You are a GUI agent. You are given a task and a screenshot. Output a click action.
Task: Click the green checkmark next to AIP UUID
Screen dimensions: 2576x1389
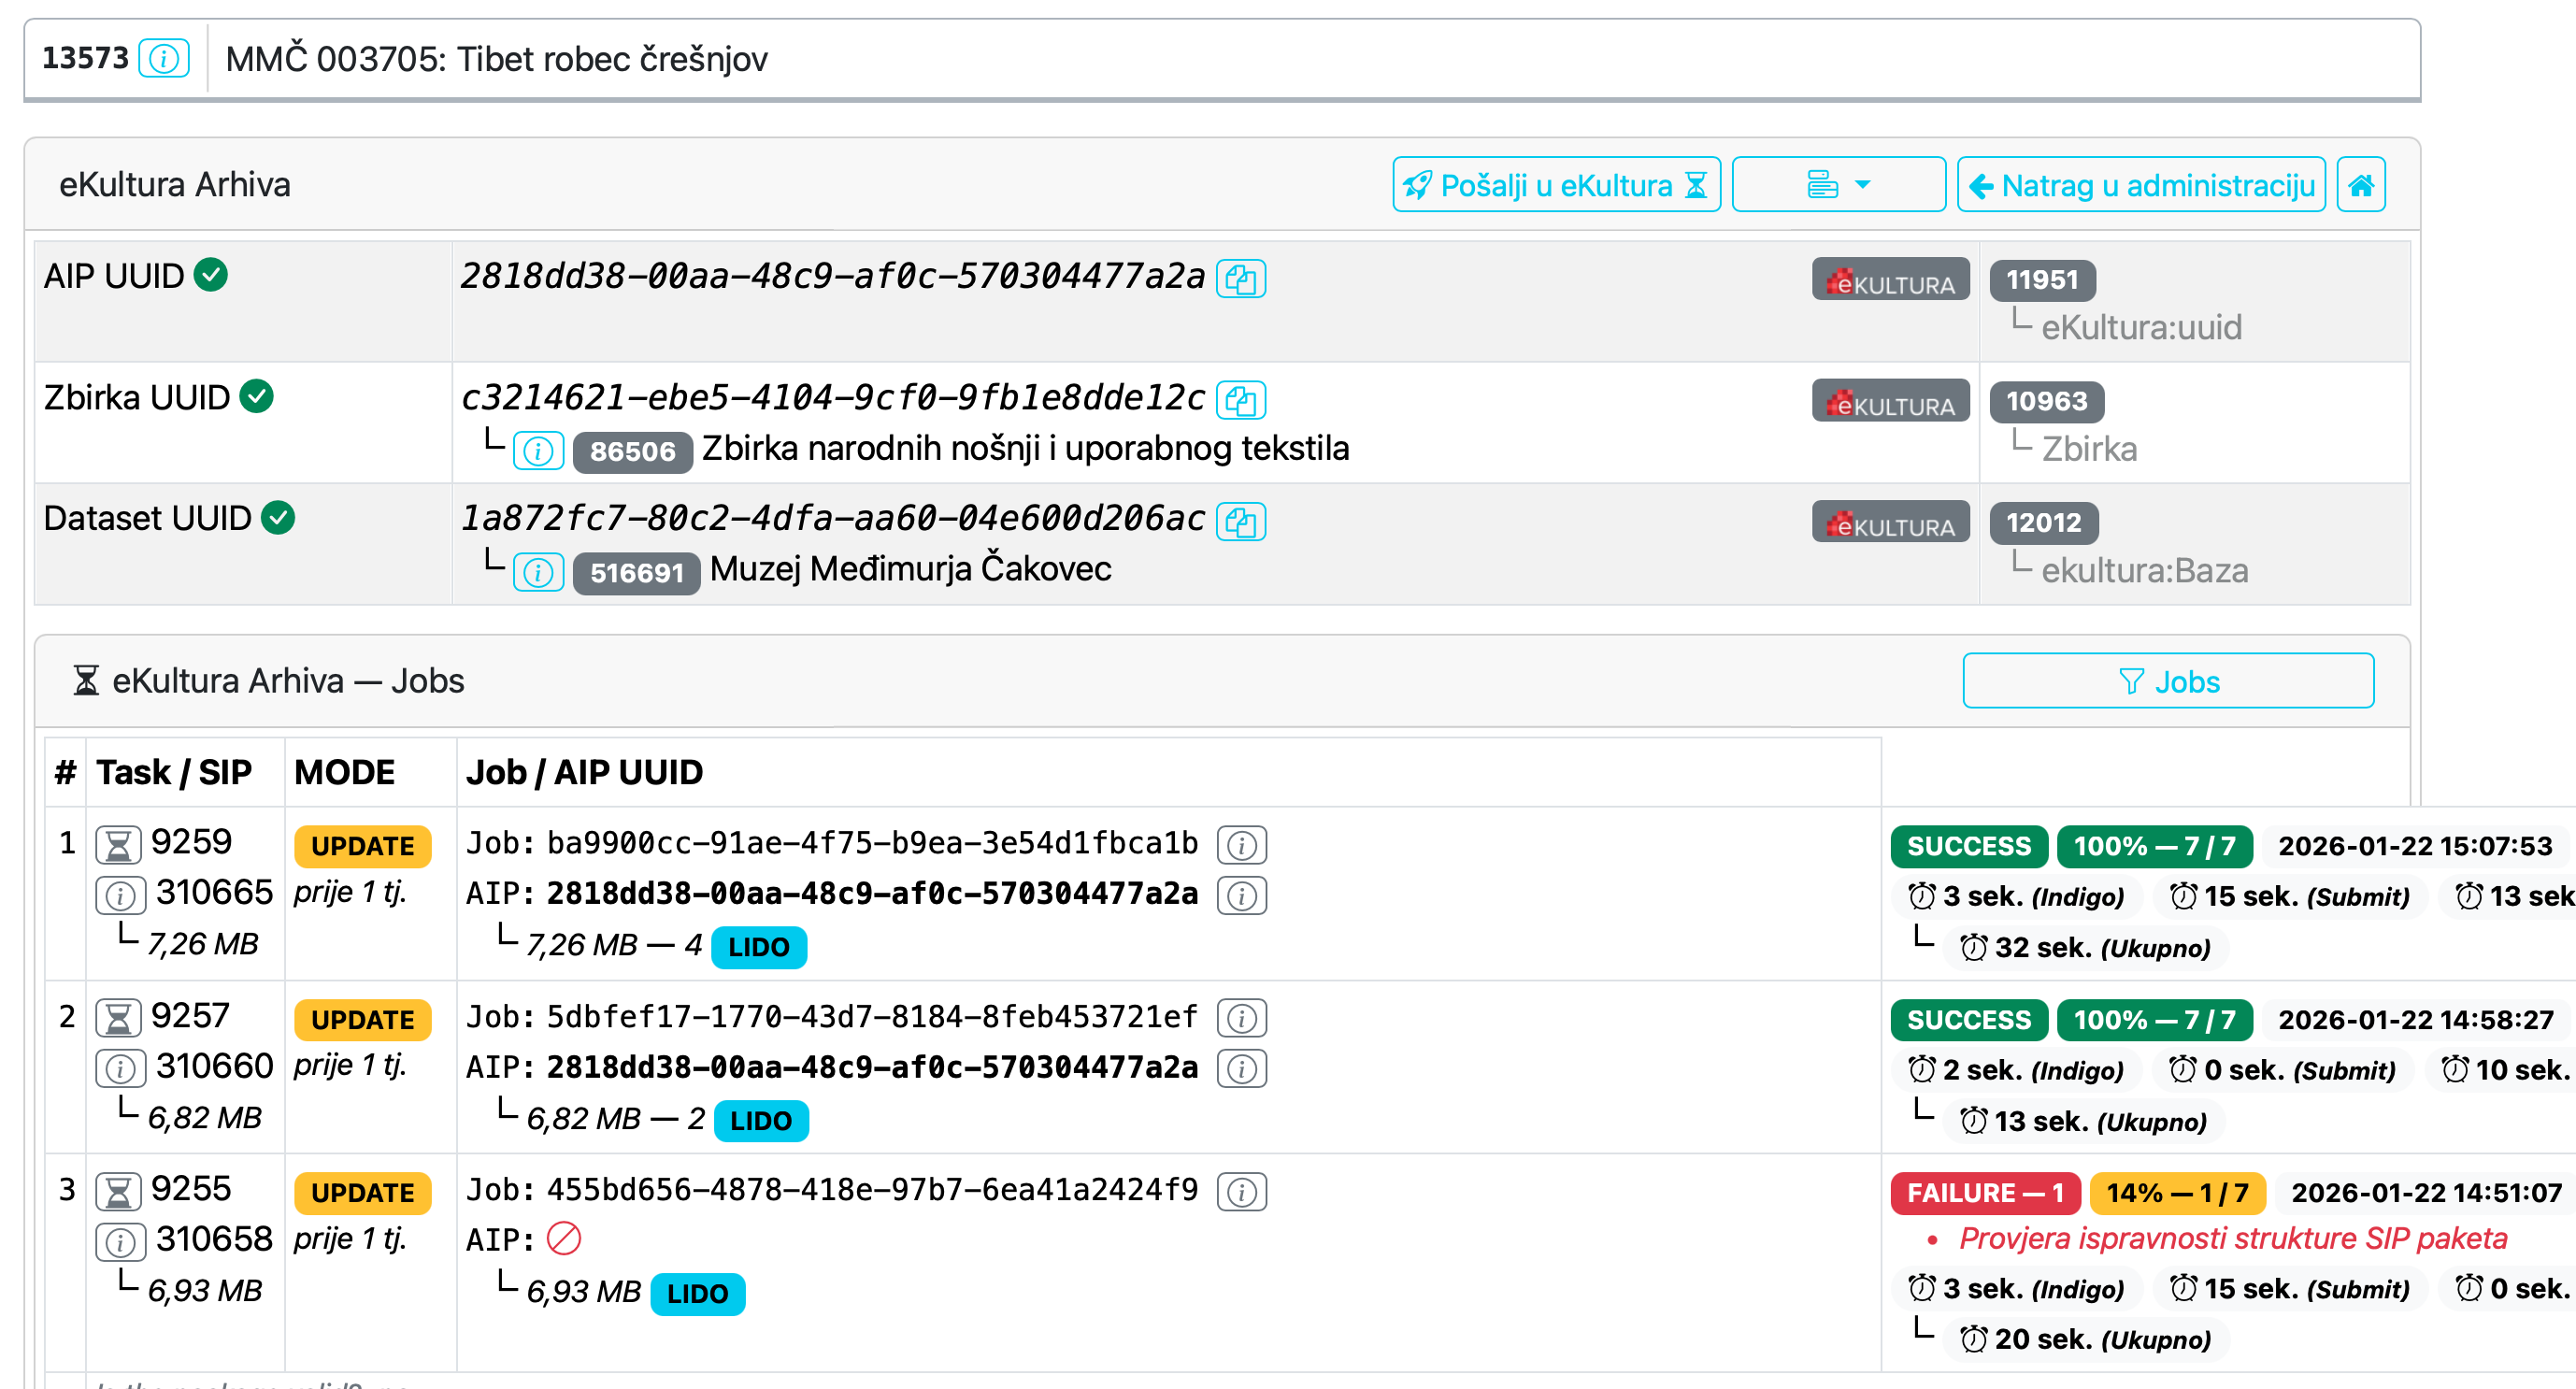tap(212, 275)
